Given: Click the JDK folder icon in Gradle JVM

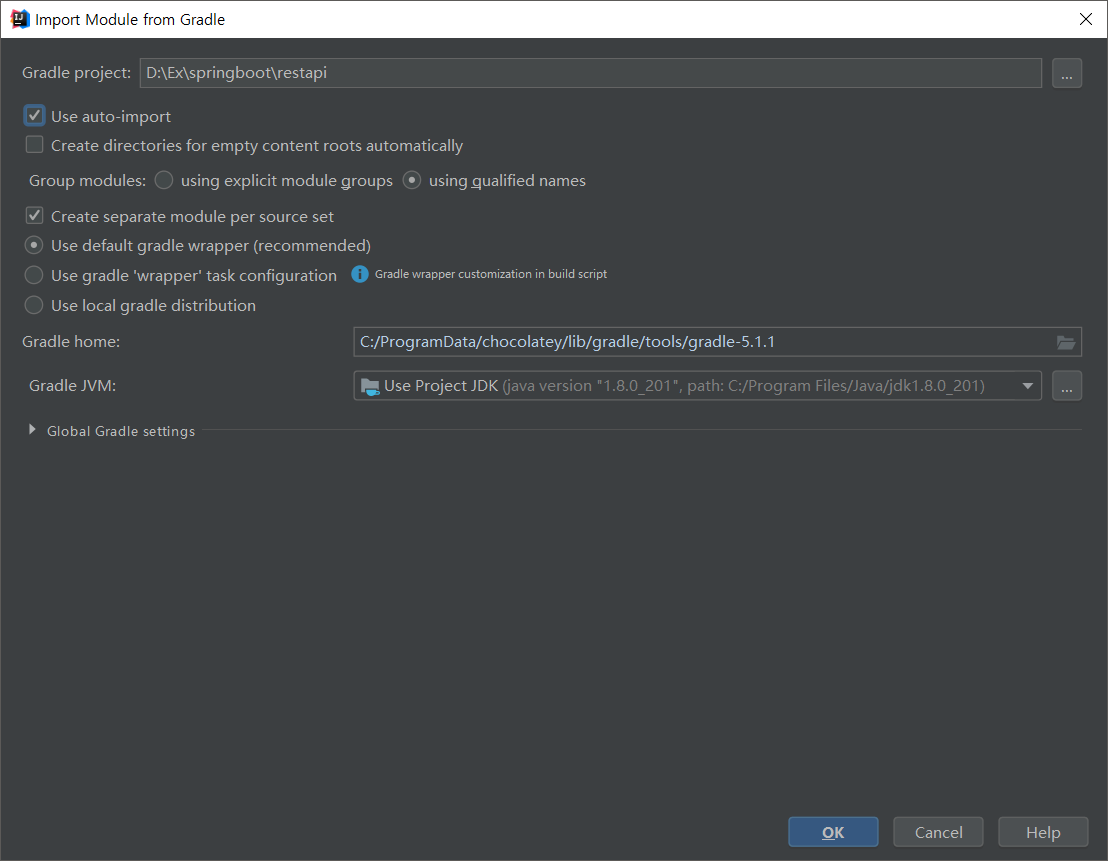Looking at the screenshot, I should click(370, 386).
